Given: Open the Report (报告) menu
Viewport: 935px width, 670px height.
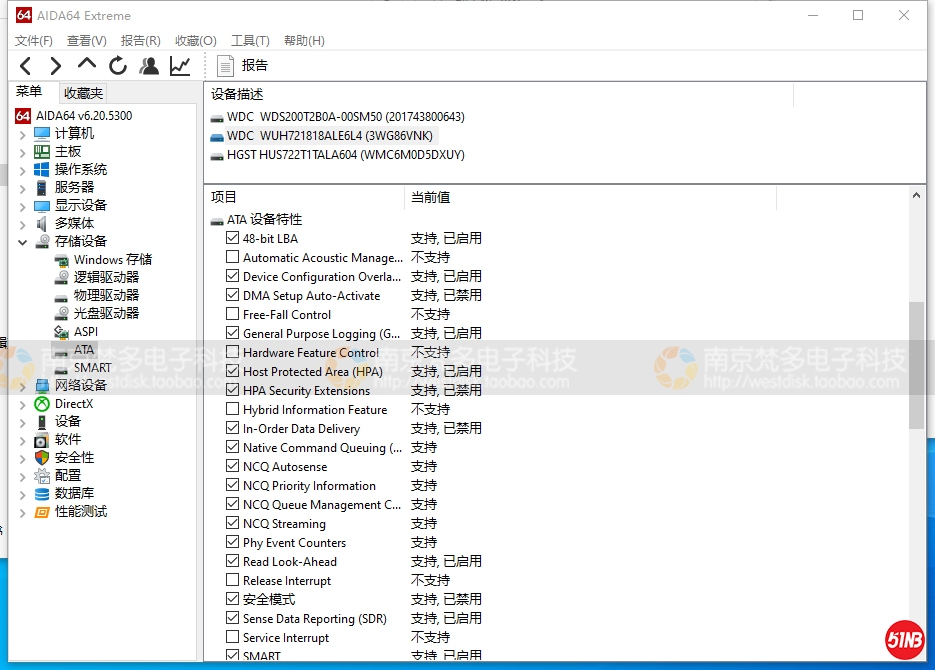Looking at the screenshot, I should (x=141, y=41).
